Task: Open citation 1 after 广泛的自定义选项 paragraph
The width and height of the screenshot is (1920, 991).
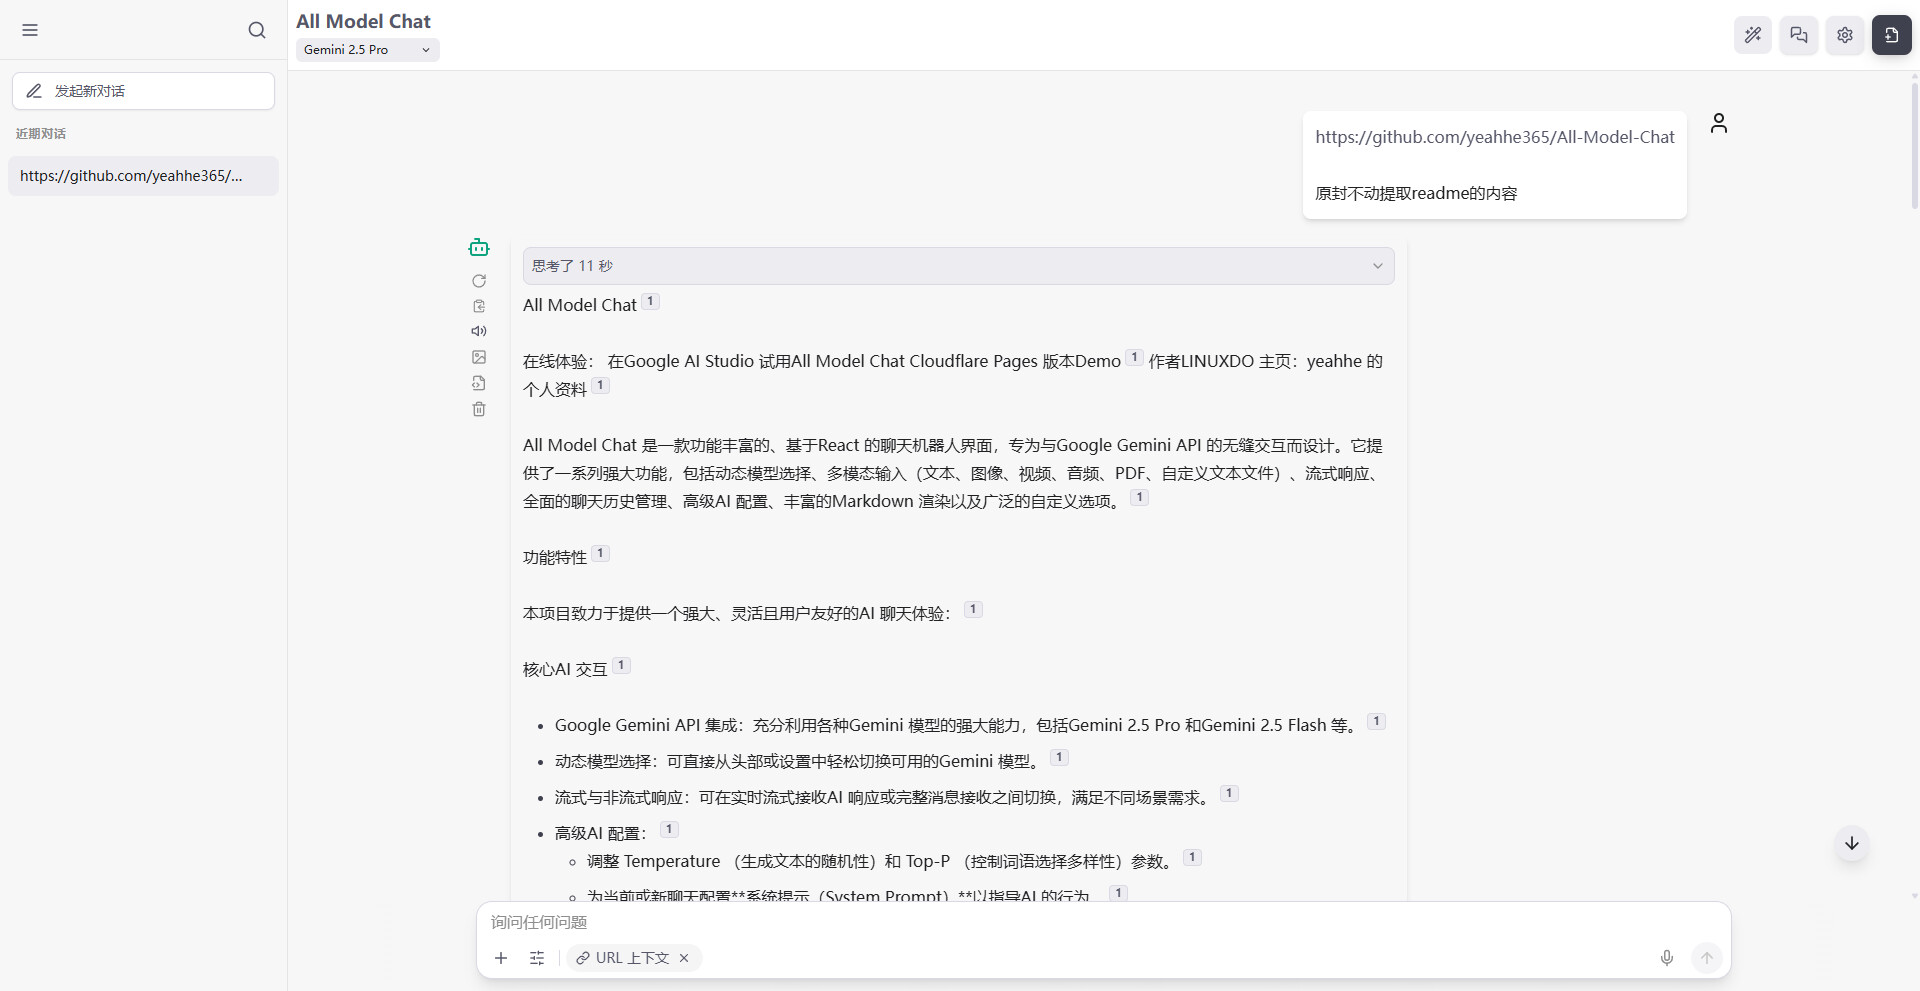Action: pos(1139,497)
